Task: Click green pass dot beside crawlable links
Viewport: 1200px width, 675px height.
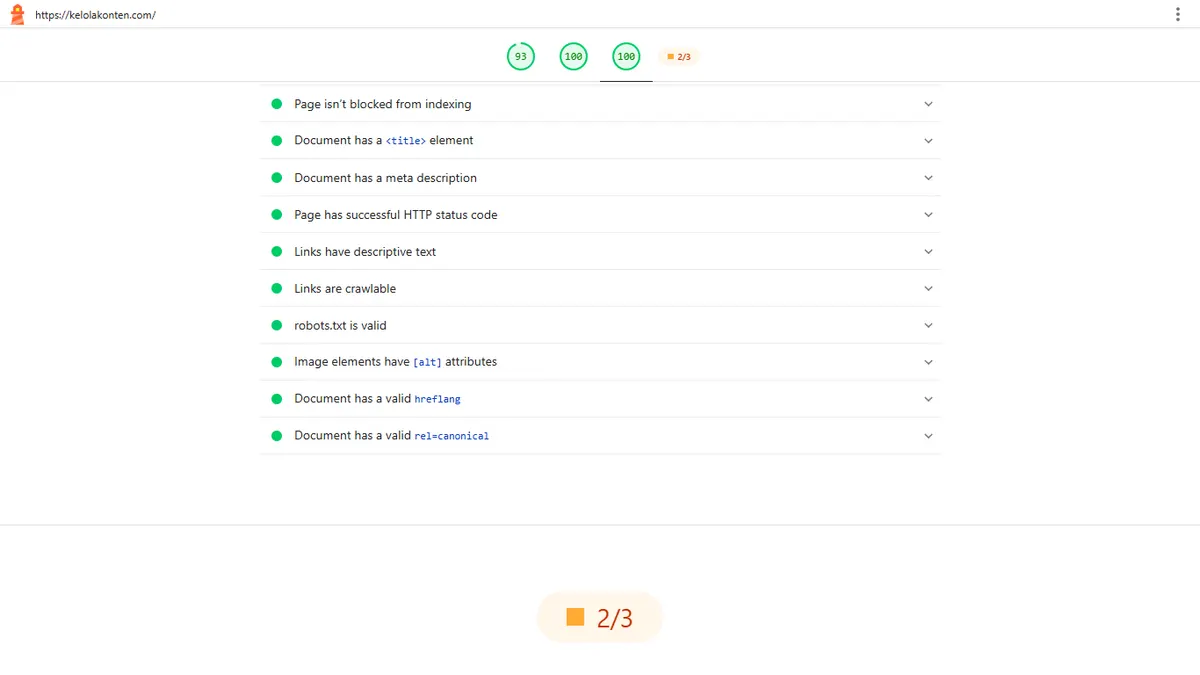Action: point(277,289)
